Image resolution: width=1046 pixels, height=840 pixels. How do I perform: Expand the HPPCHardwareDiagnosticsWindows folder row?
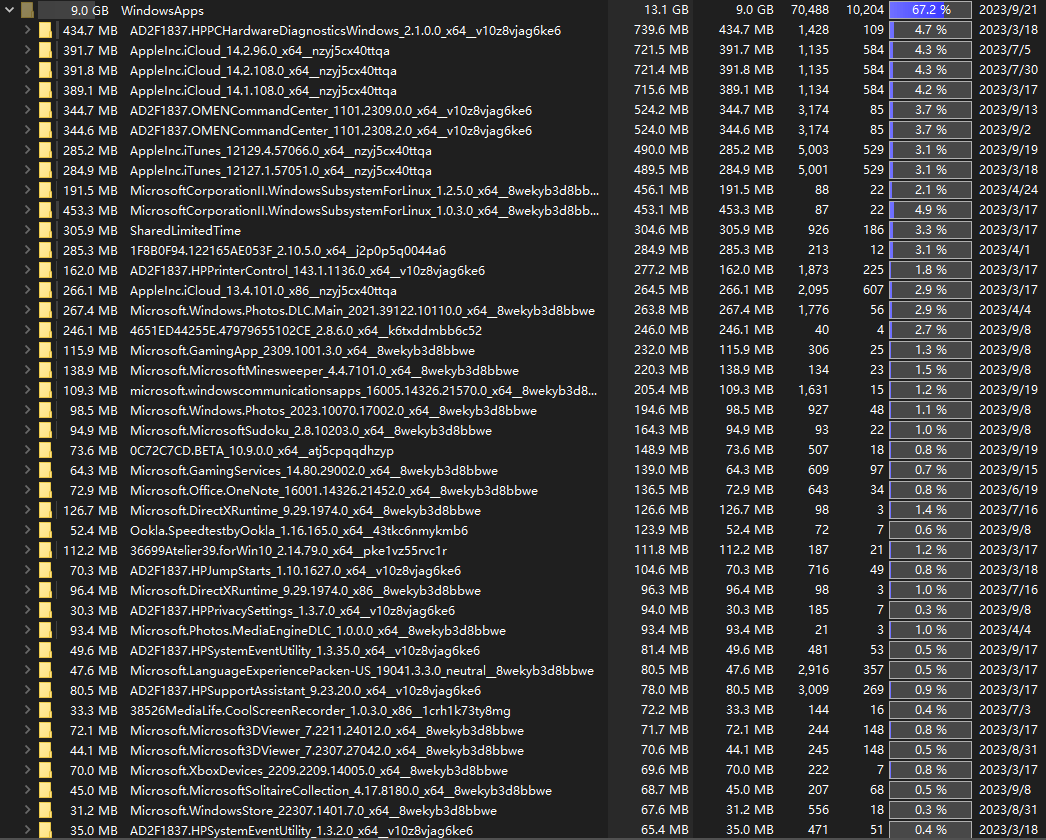pos(27,30)
